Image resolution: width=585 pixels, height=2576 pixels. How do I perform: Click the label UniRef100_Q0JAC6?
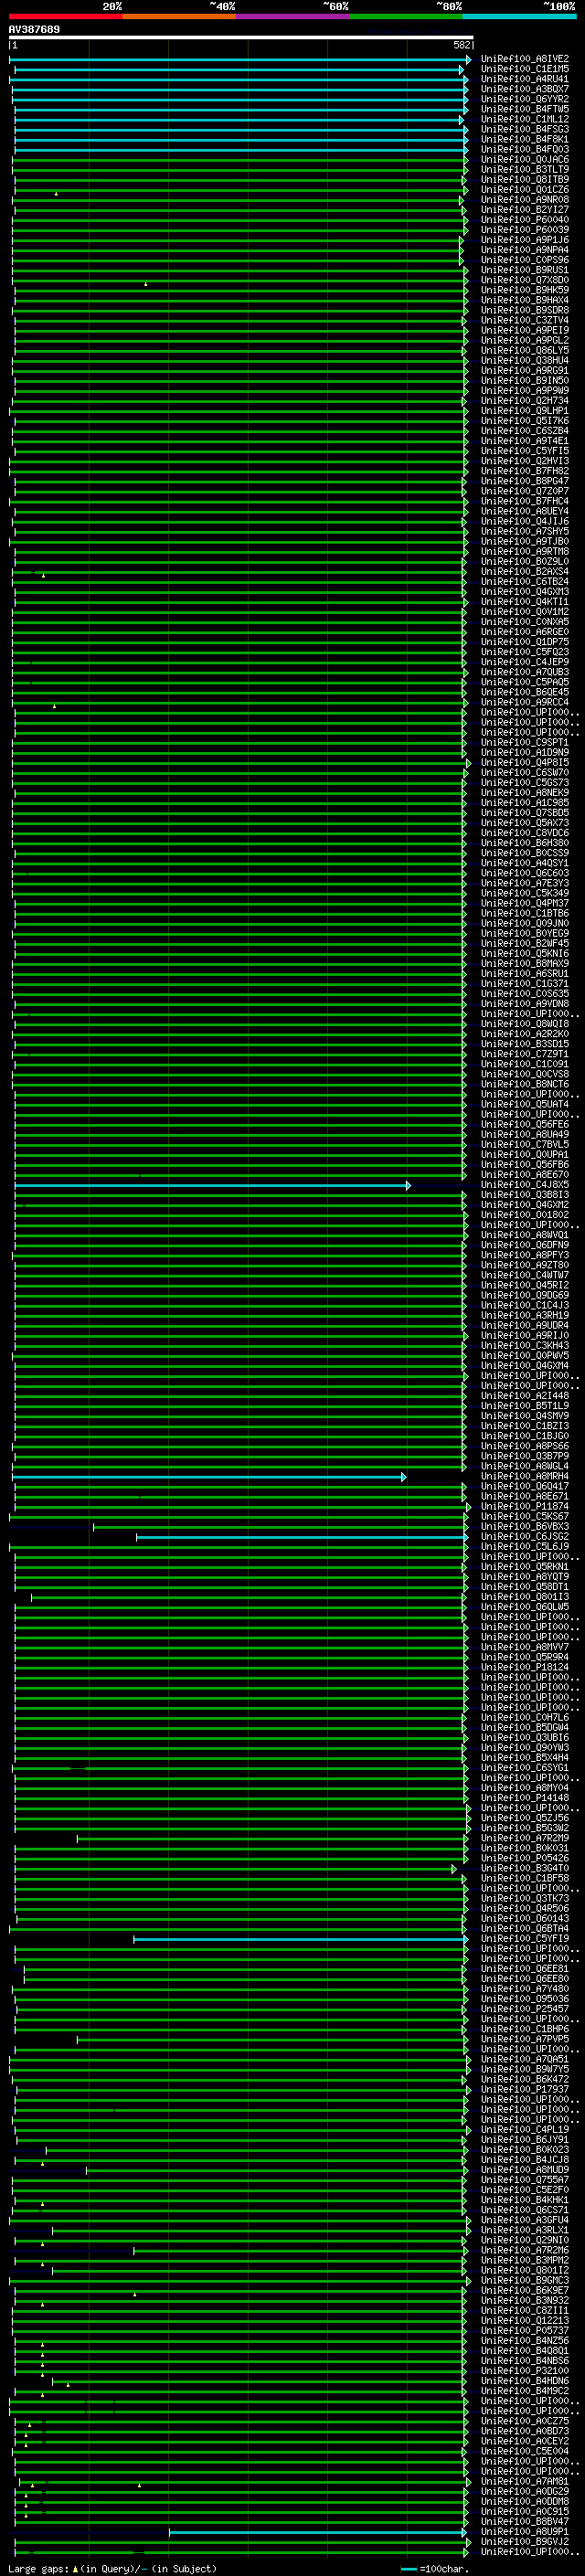[x=524, y=159]
